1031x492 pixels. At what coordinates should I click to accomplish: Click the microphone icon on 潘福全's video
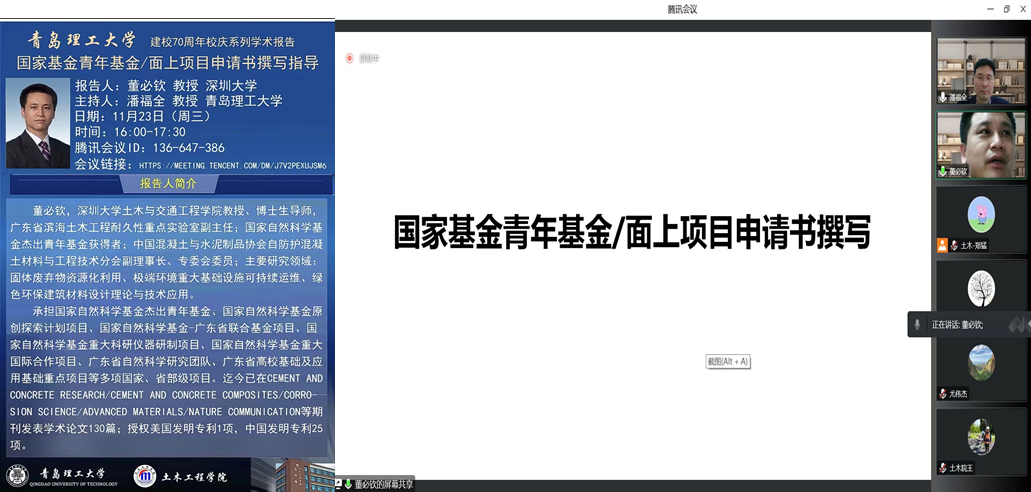[942, 98]
